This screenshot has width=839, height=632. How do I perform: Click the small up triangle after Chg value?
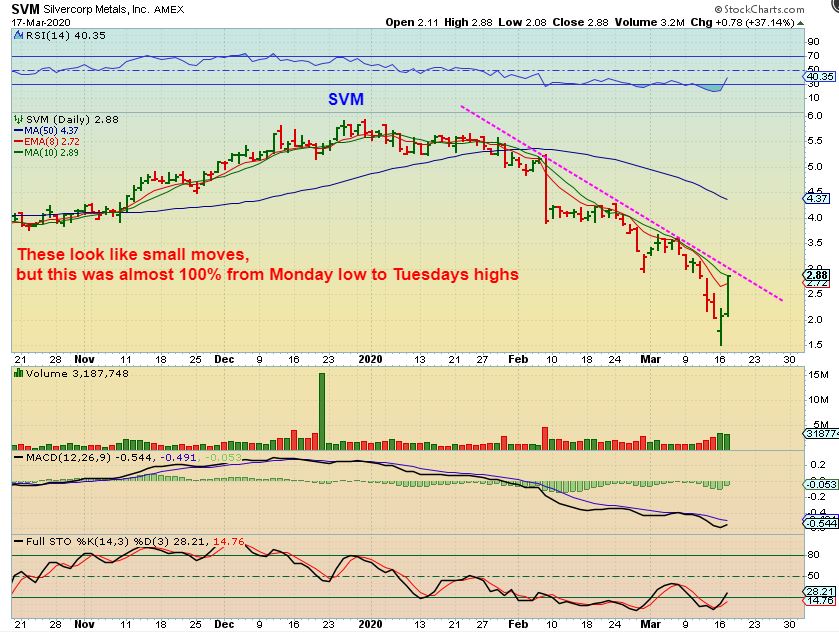point(800,23)
